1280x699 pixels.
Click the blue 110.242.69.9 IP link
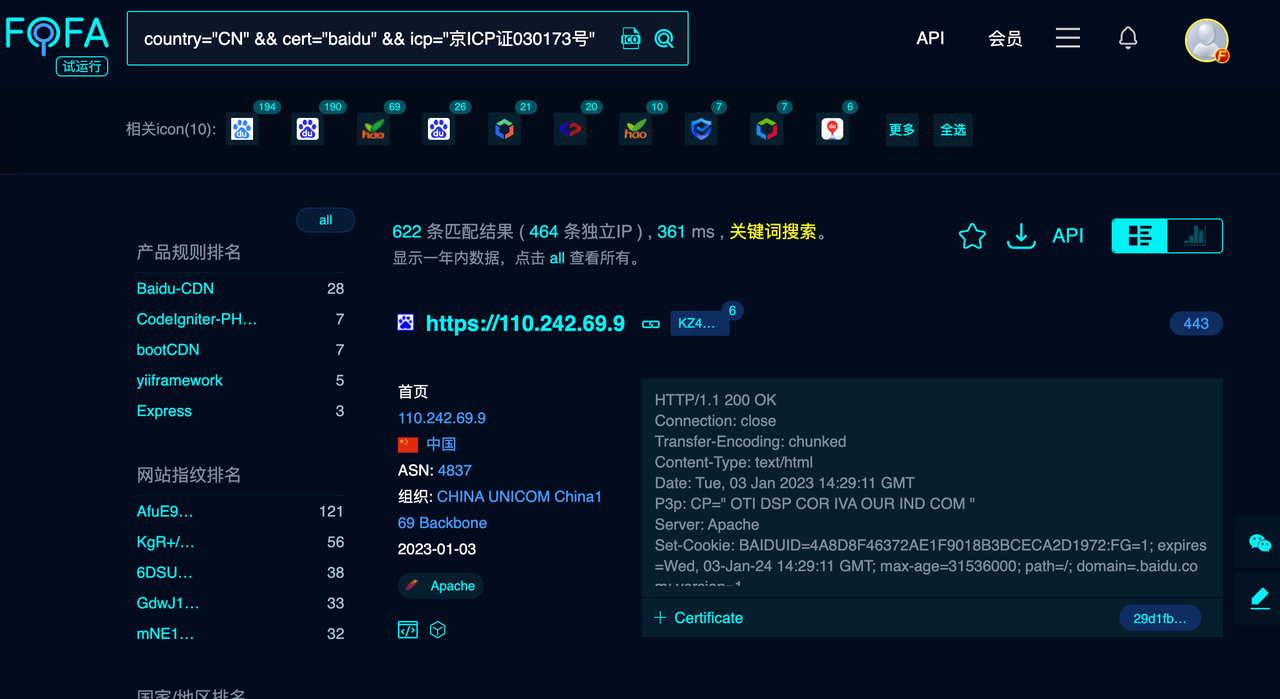pyautogui.click(x=442, y=418)
